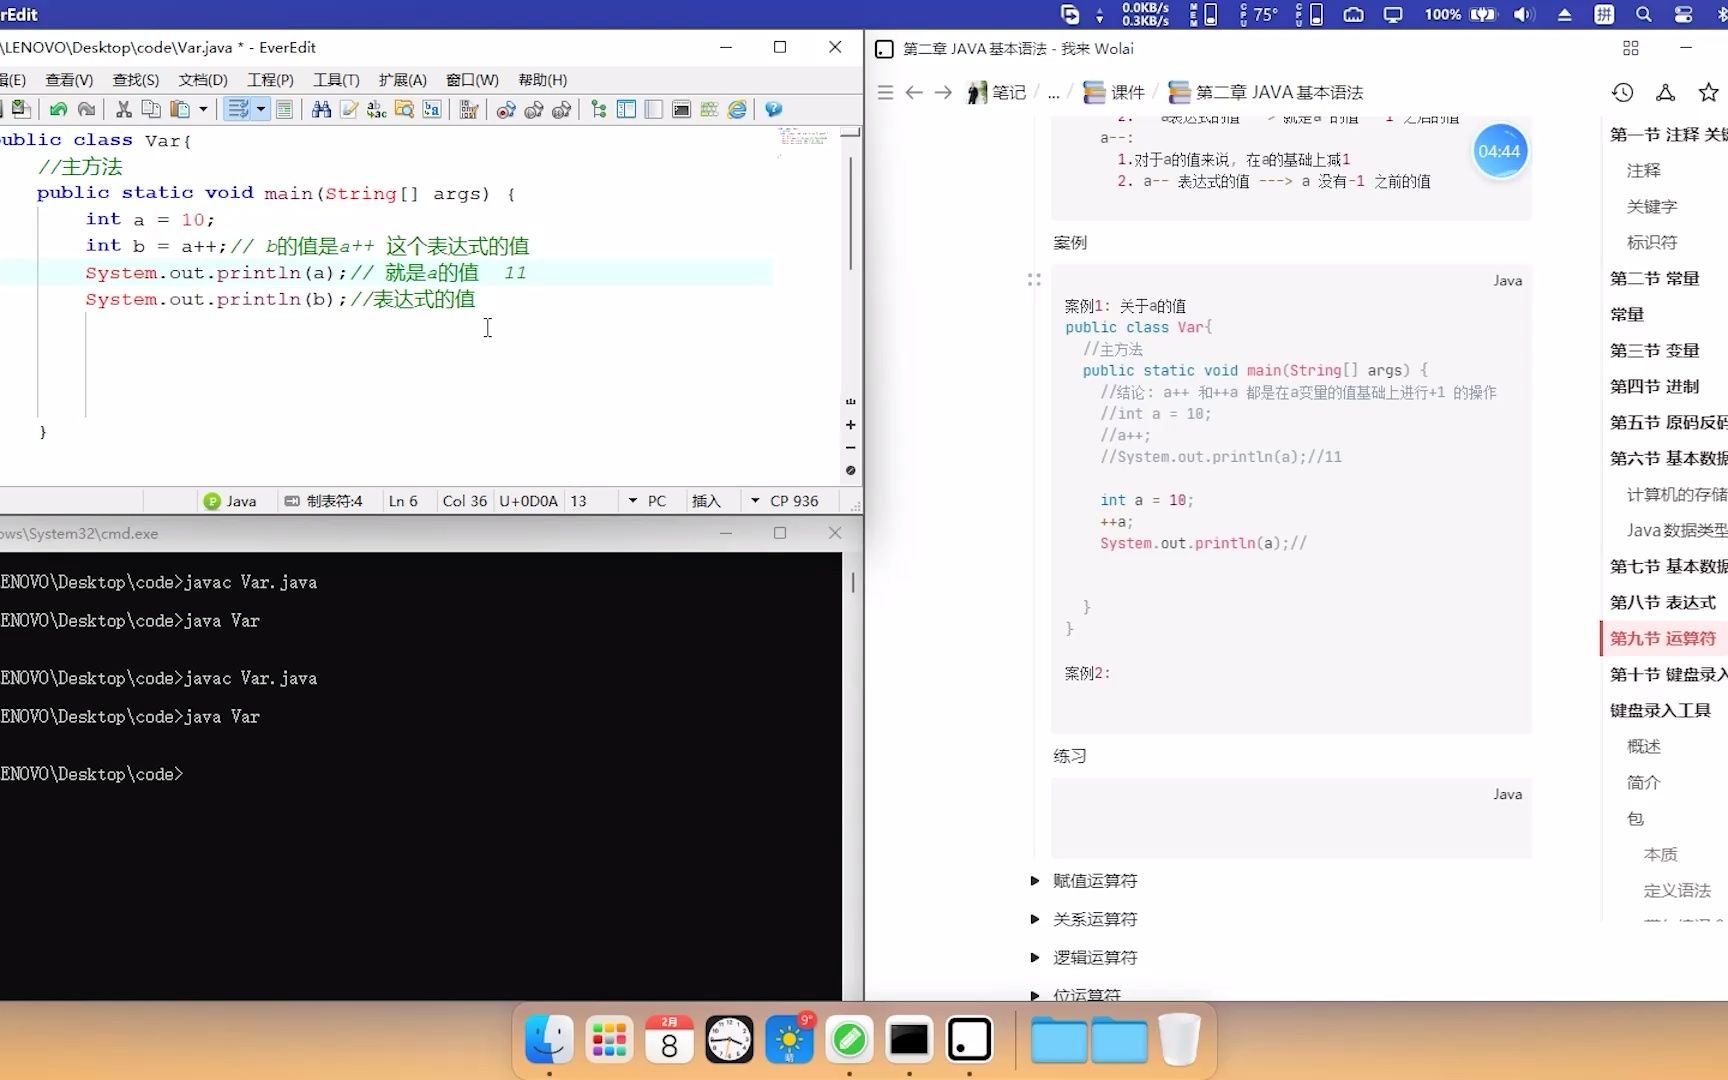Navigate to 第九节 运算符 in the outline
1728x1080 pixels.
1663,637
